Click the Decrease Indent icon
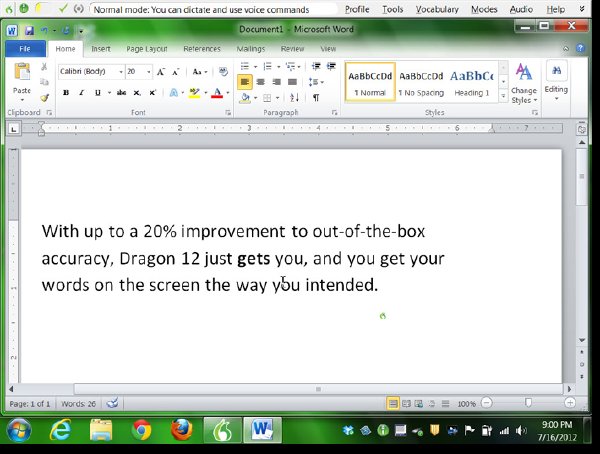600x454 pixels. 316,66
